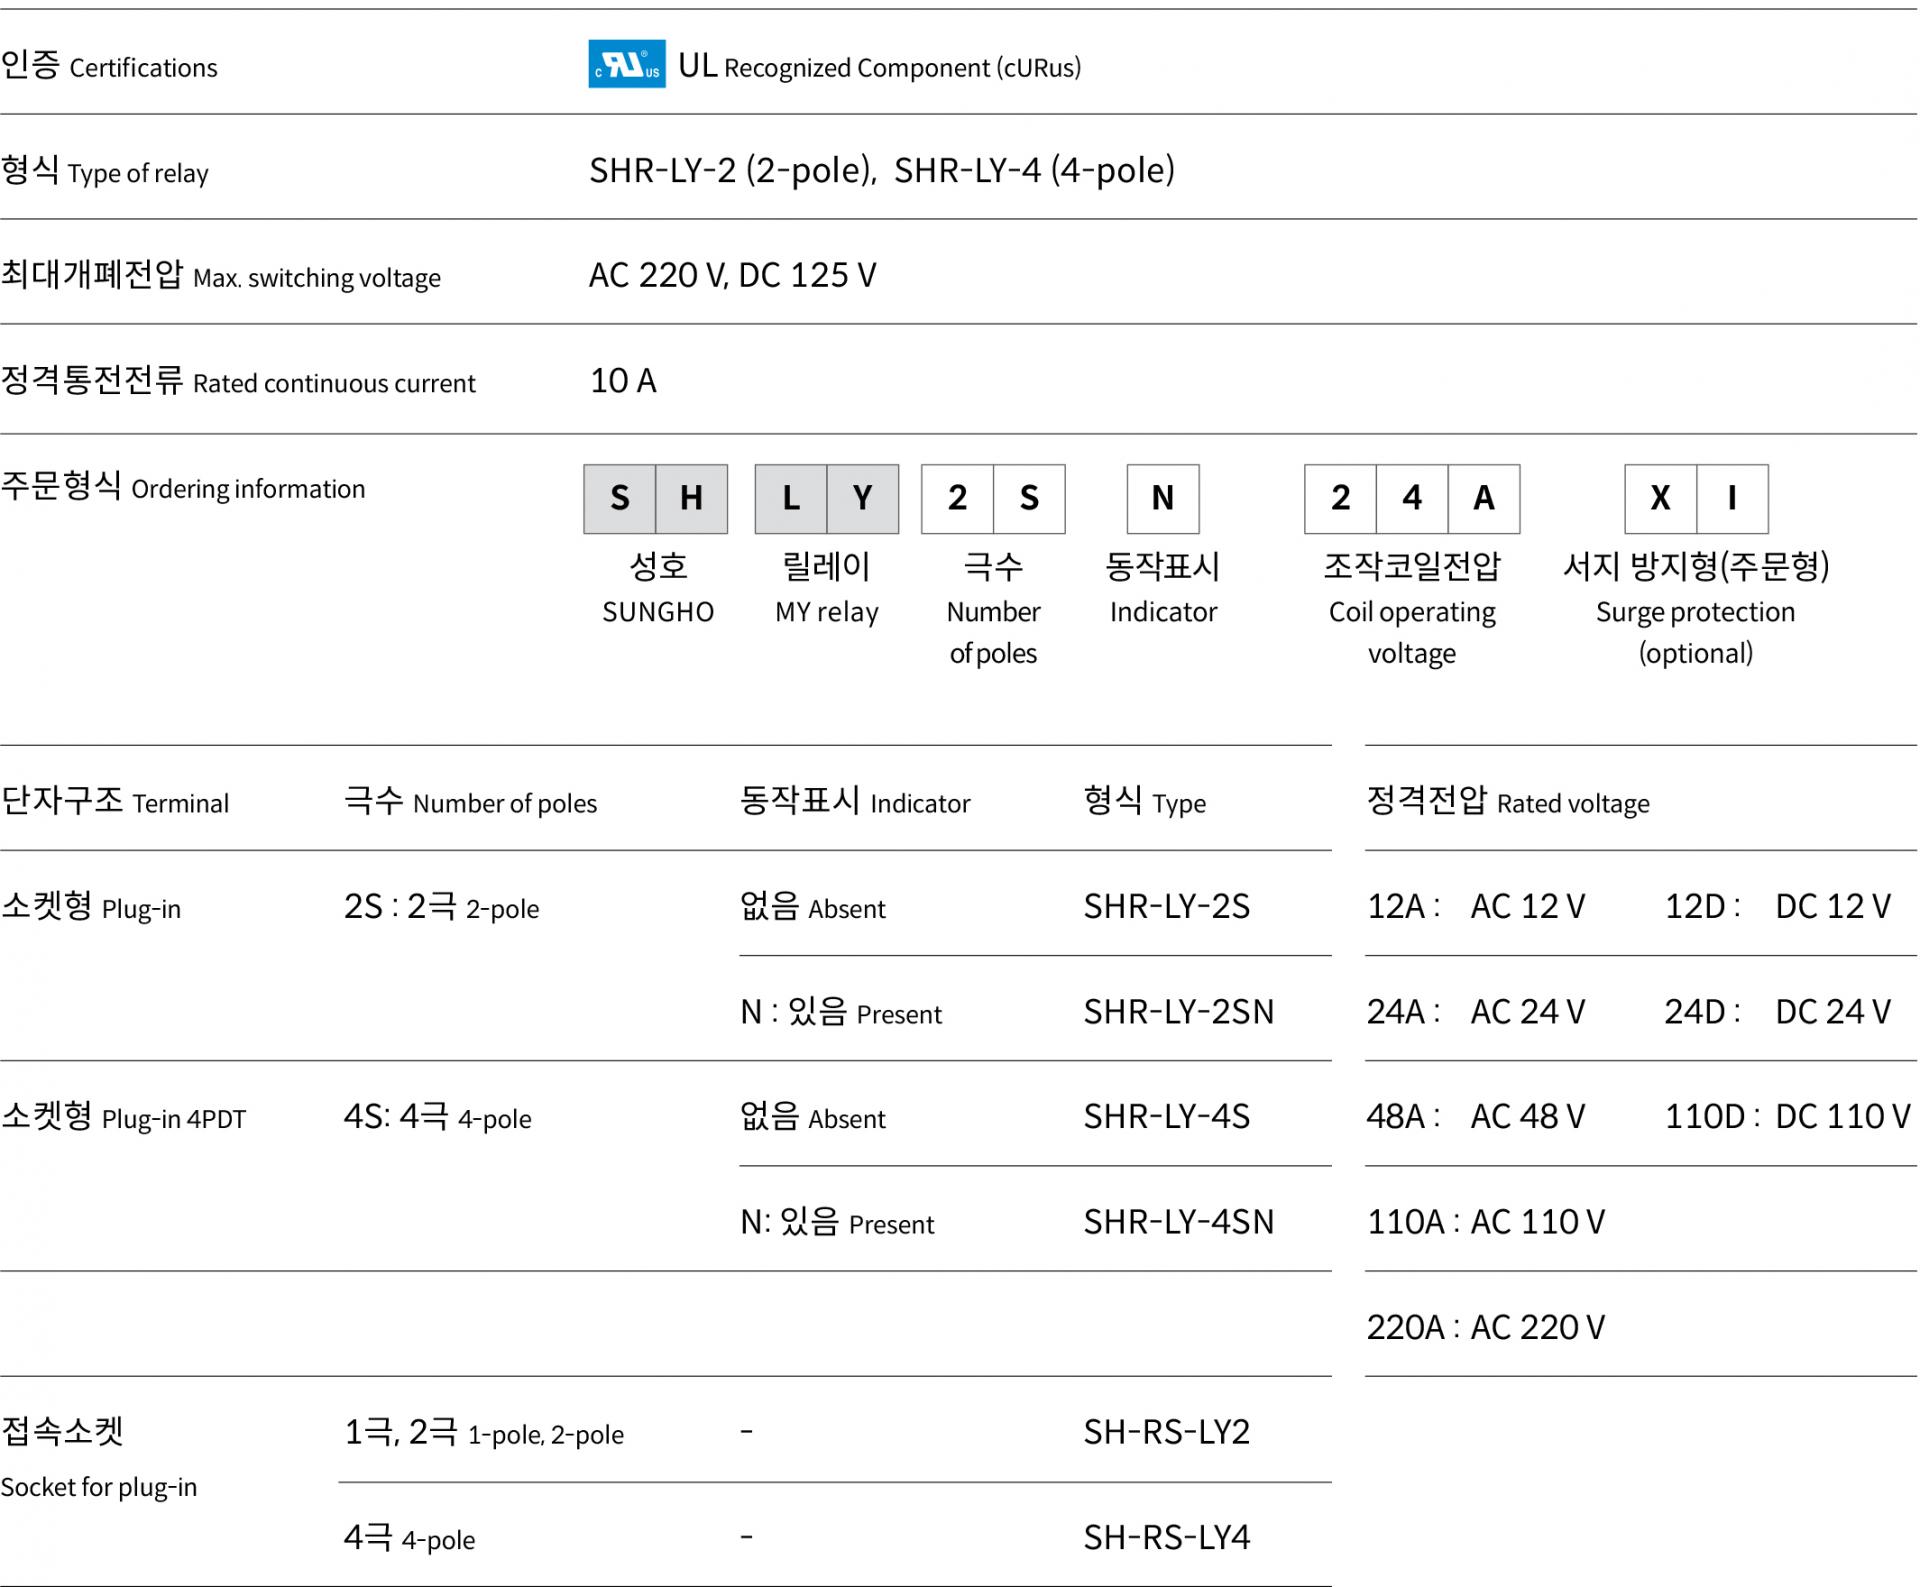The image size is (1920, 1587).
Task: Click the '4S: 4극 4-pole' cell
Action: [x=437, y=1117]
